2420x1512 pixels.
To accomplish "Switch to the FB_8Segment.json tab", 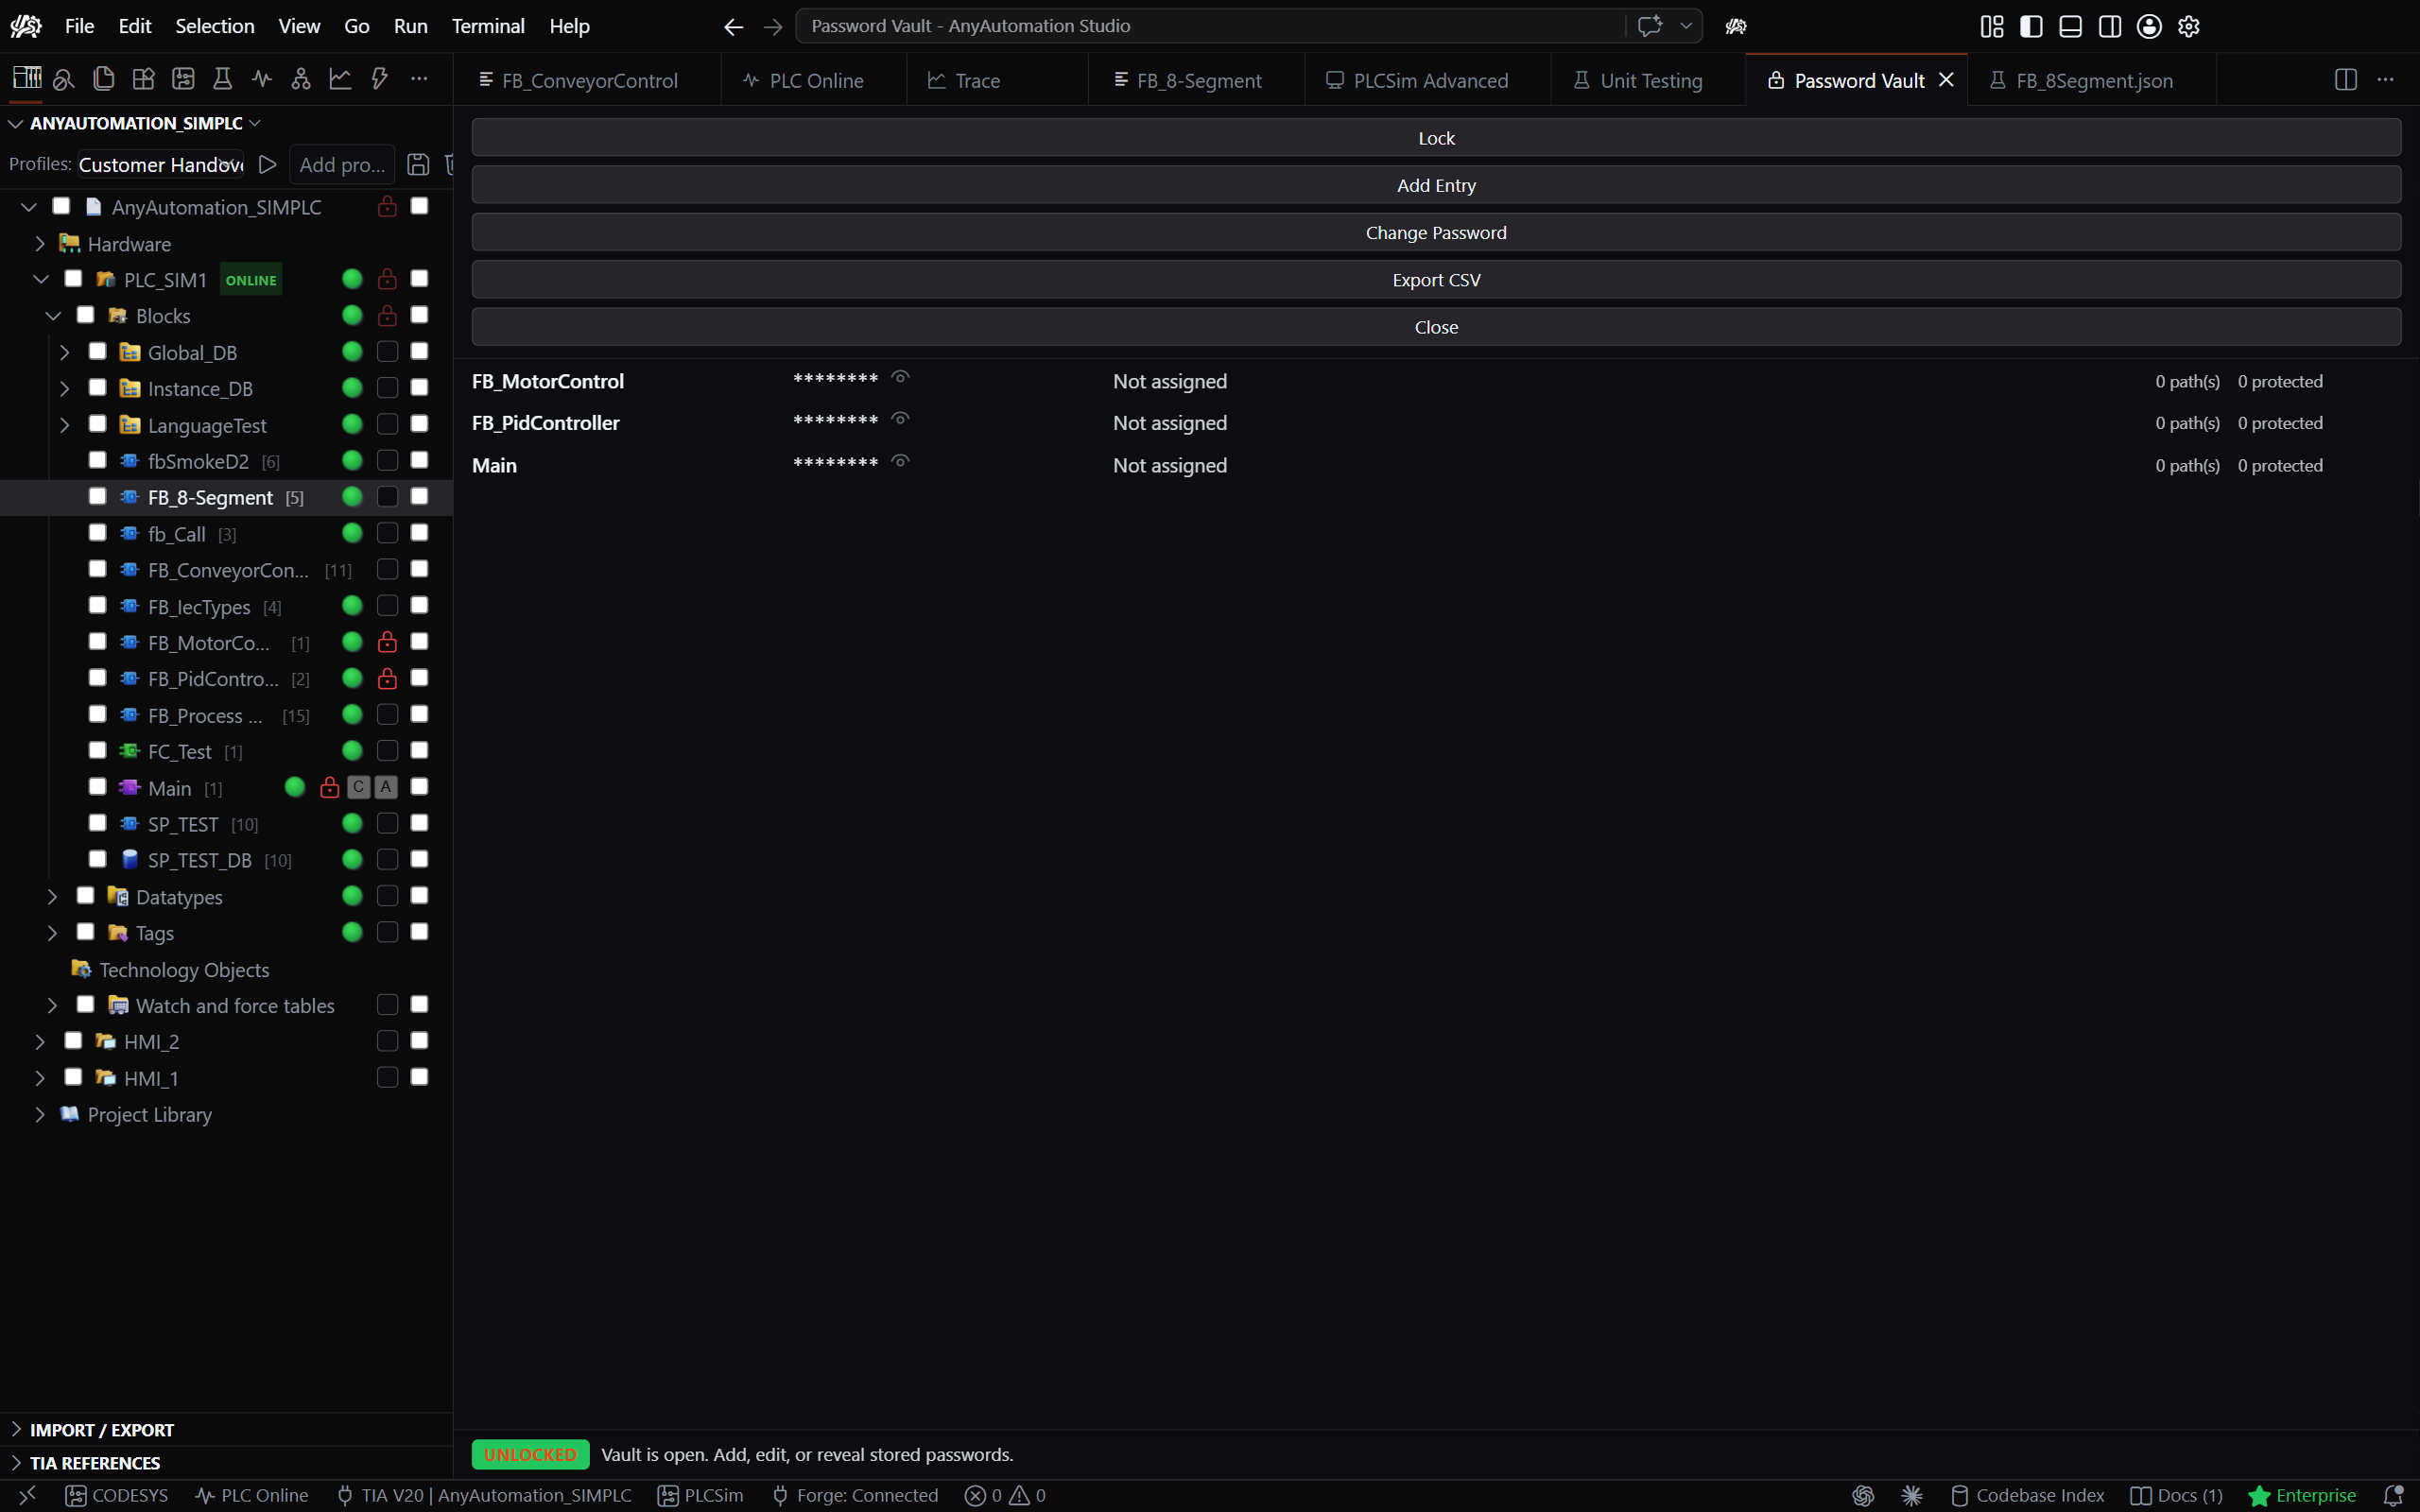I will coord(2092,80).
